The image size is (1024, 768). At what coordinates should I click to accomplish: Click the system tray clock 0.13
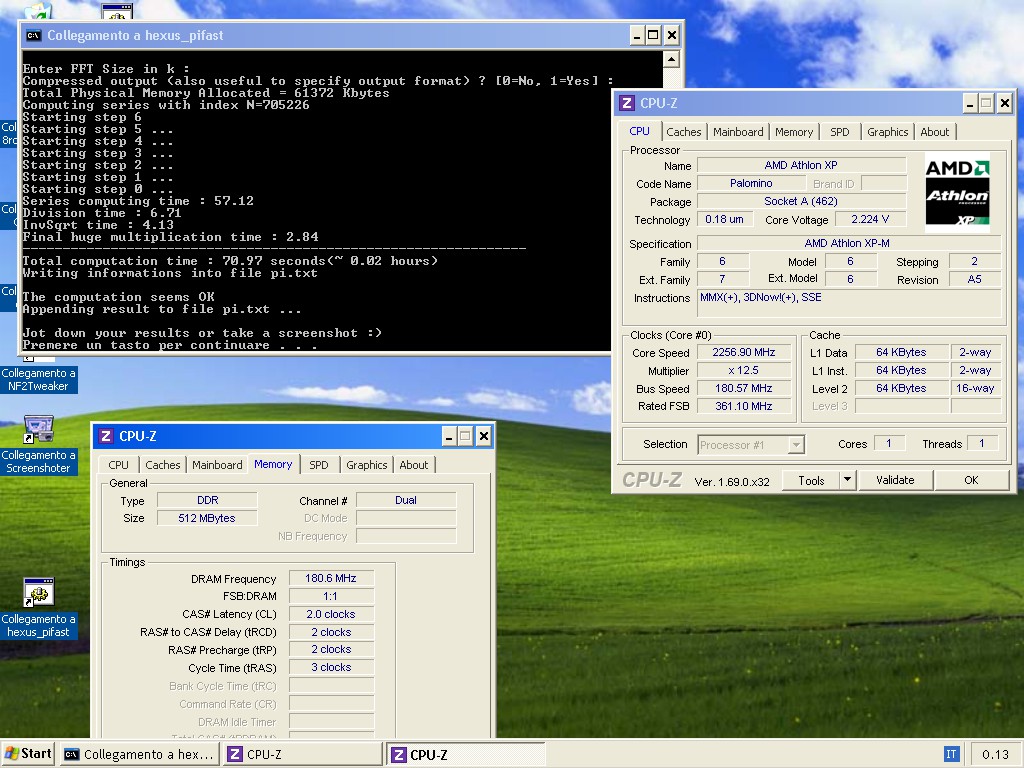(995, 754)
